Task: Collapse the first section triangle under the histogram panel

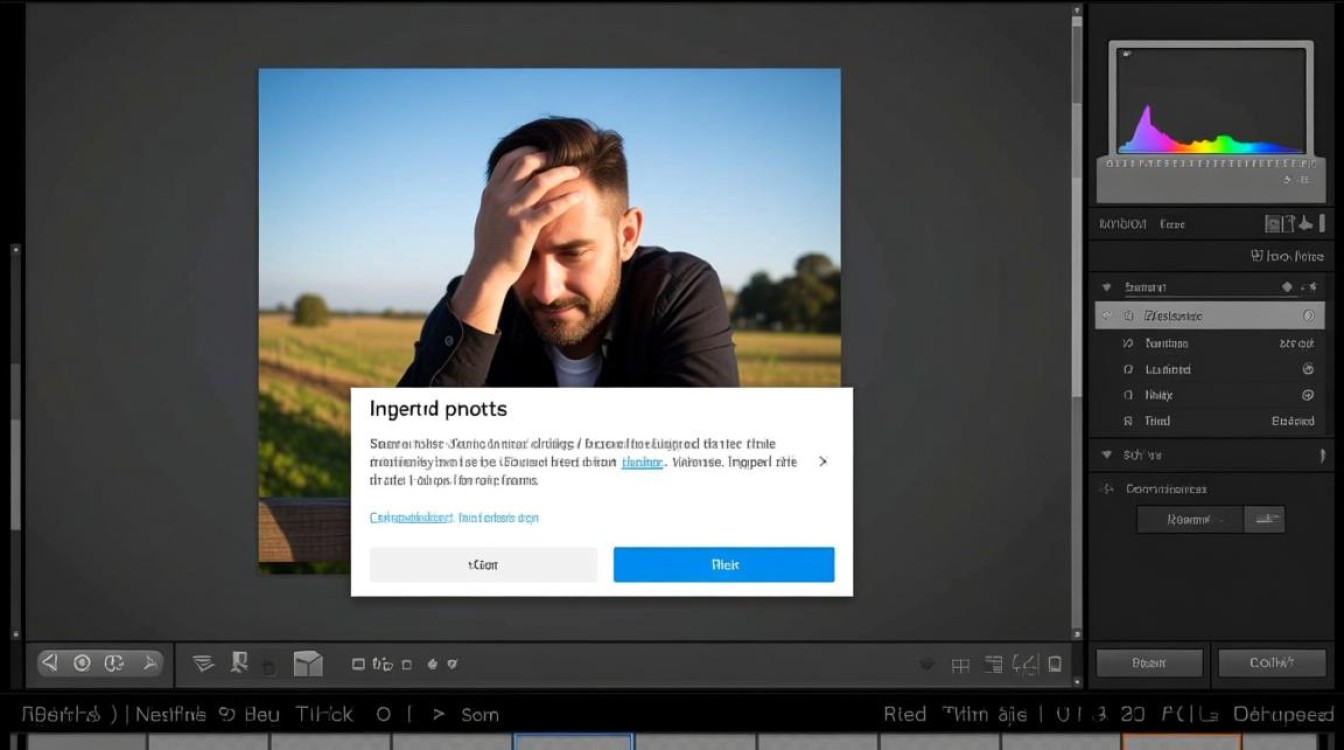Action: [1106, 287]
